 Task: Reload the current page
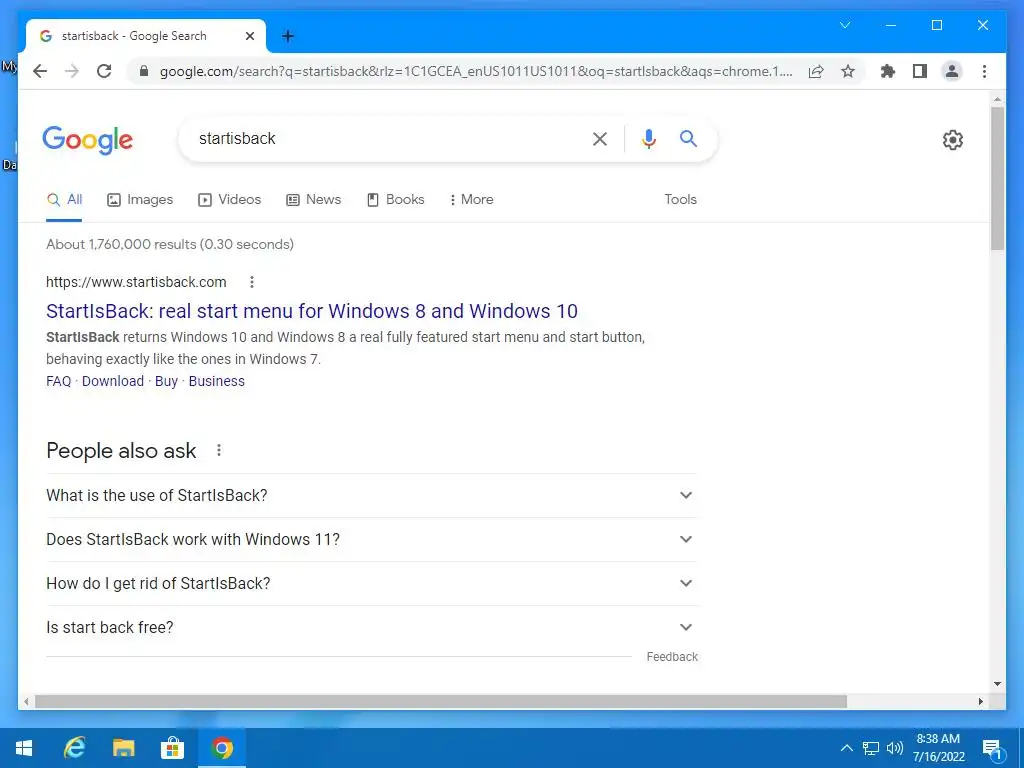104,71
